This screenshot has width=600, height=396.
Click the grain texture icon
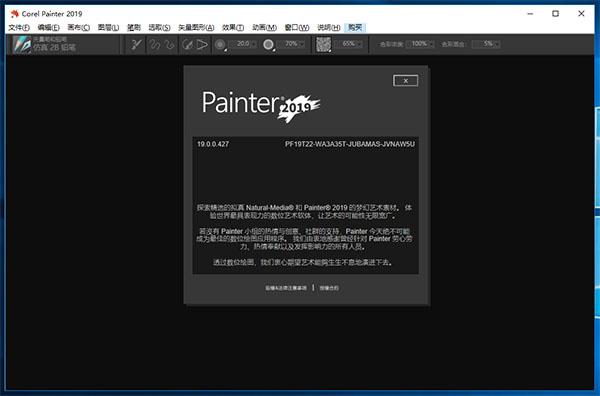tap(323, 44)
